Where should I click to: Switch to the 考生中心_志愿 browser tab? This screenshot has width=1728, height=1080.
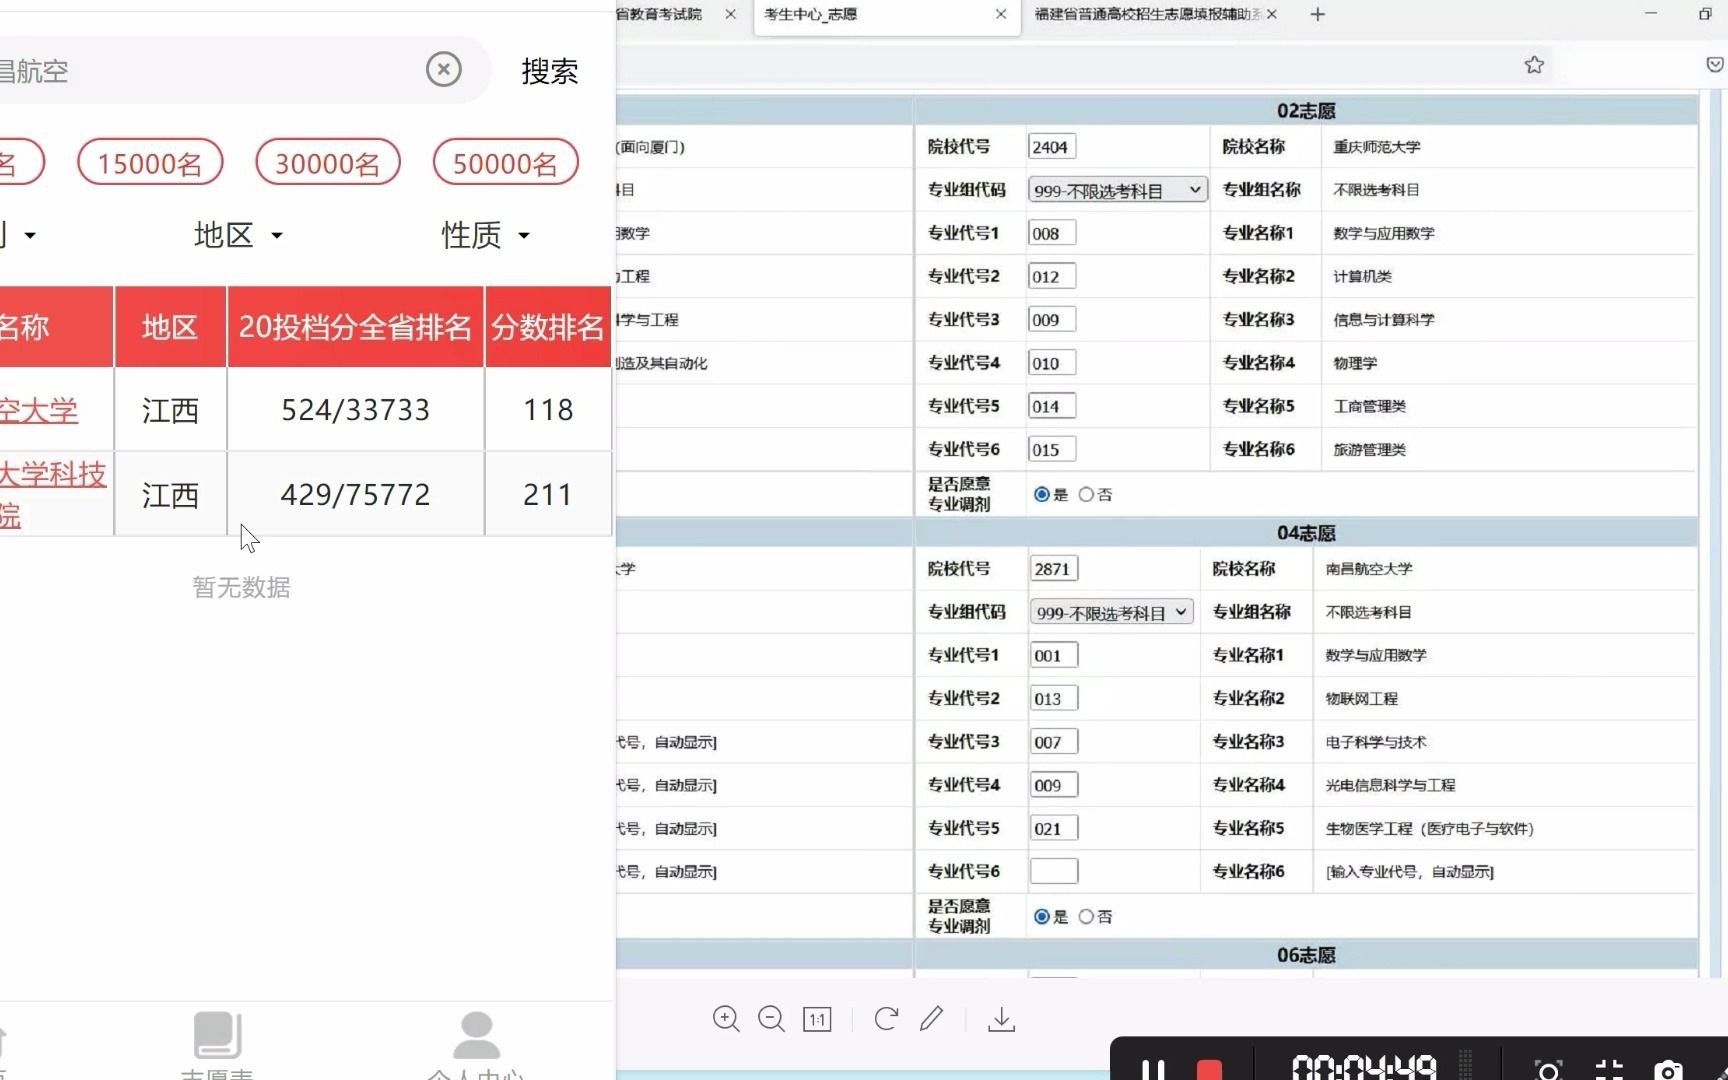coord(811,14)
